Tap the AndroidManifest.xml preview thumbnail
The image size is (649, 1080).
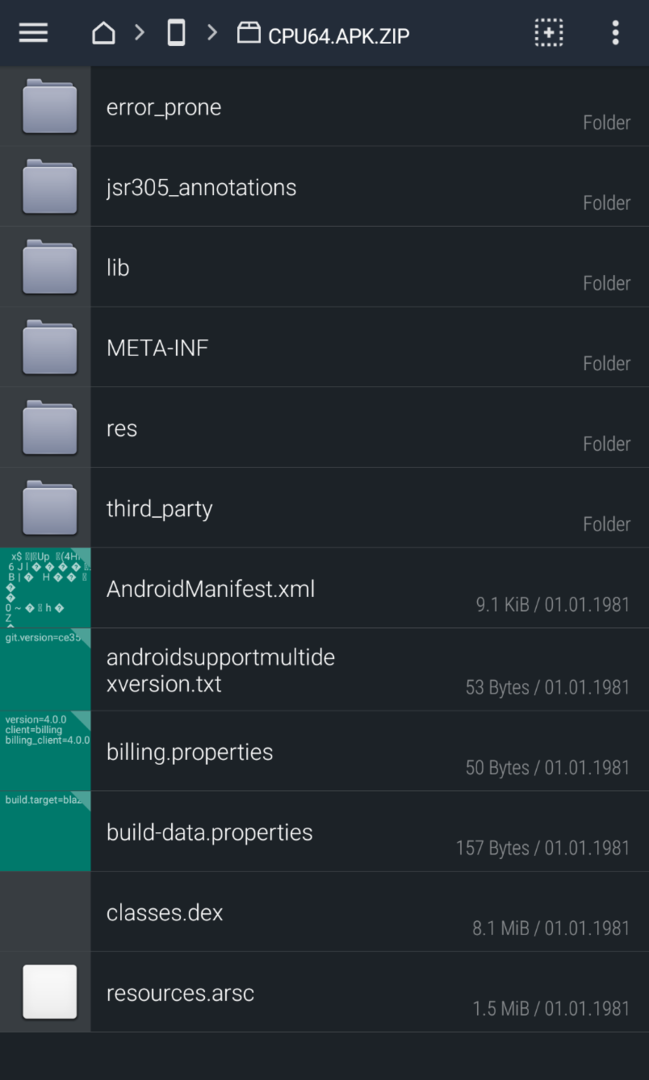45,588
